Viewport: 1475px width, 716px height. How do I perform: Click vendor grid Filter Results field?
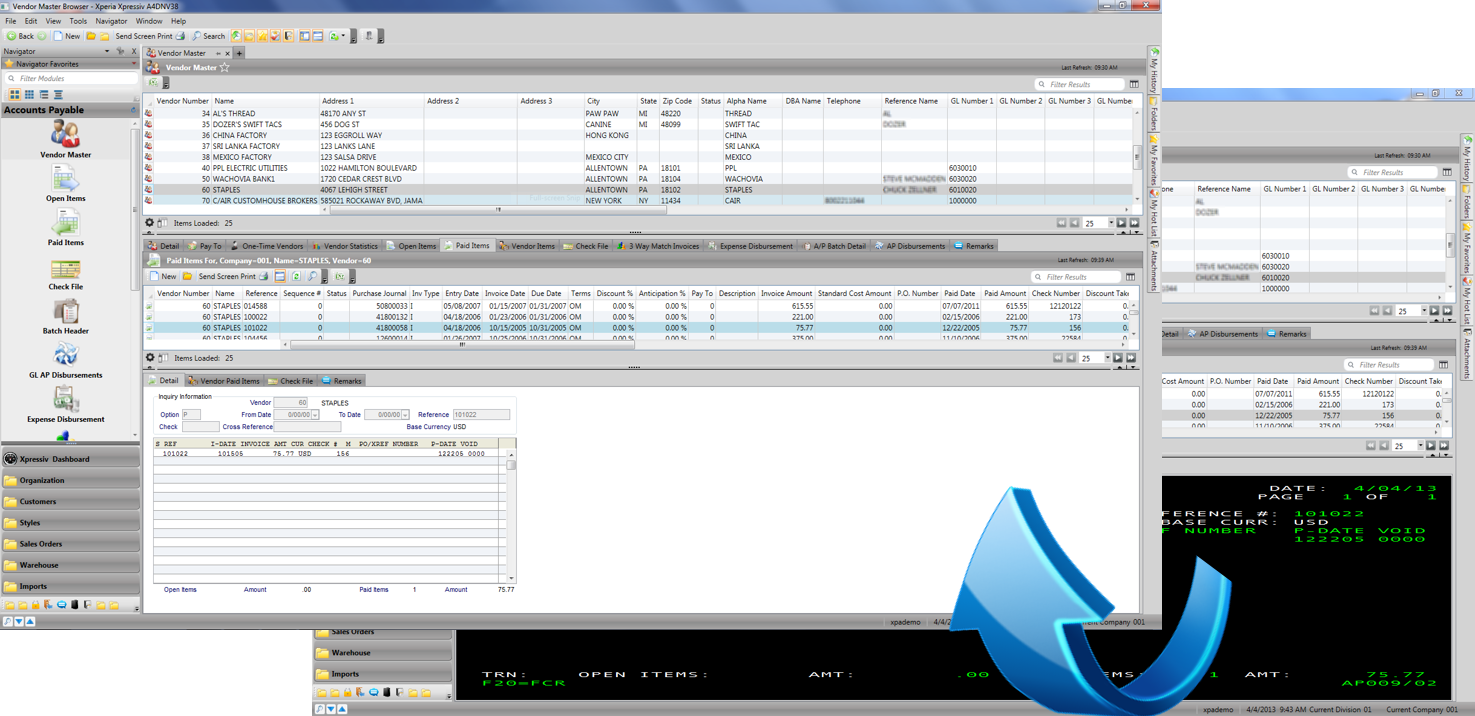[x=1080, y=84]
